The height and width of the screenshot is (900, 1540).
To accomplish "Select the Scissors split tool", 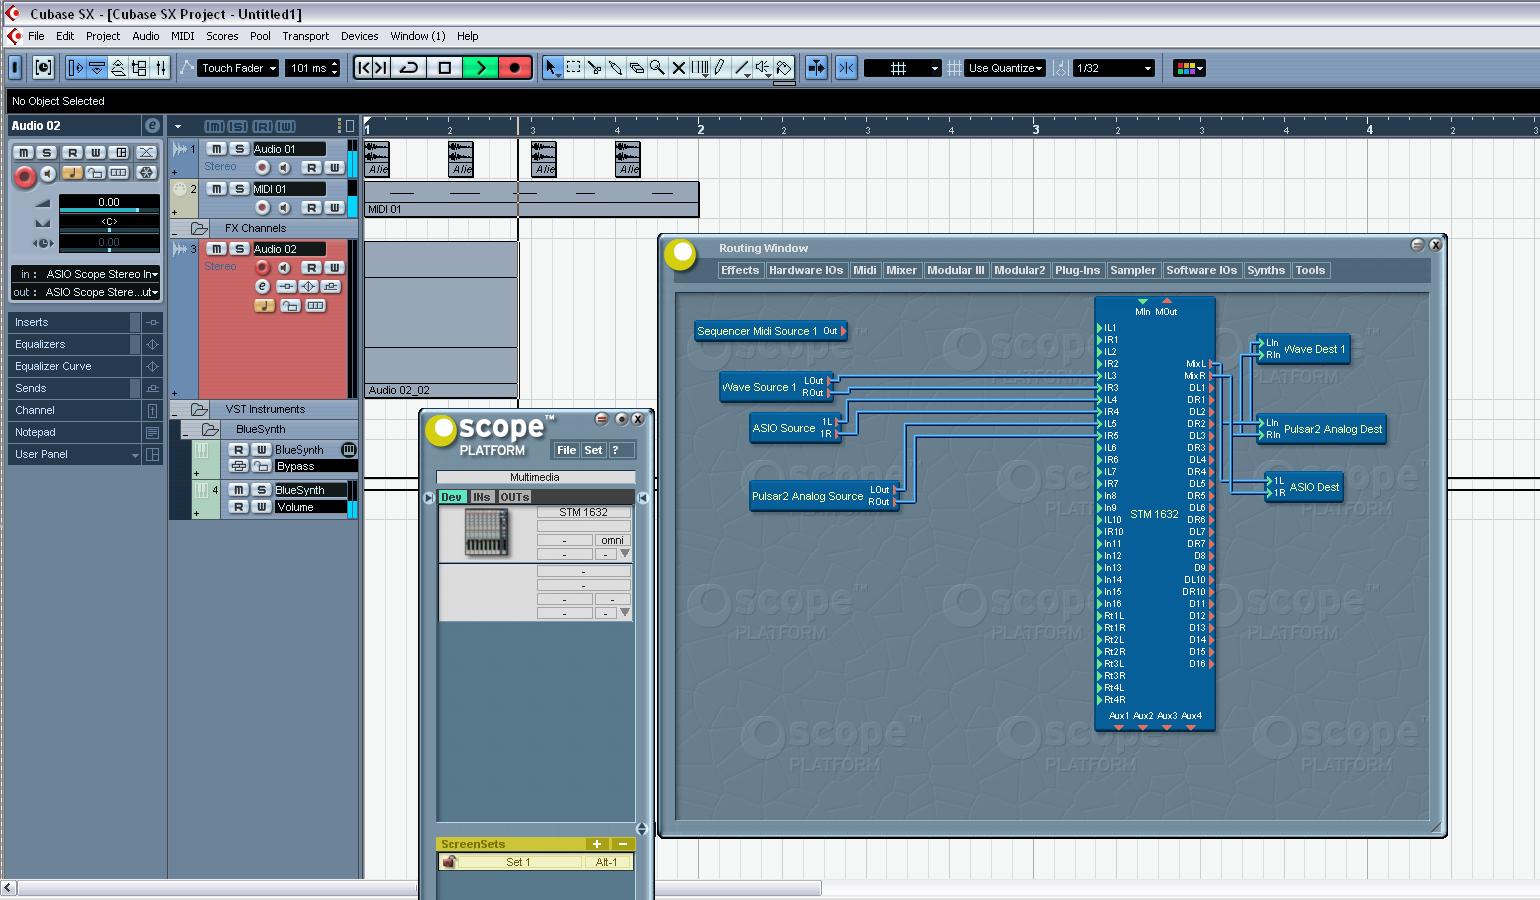I will [594, 68].
